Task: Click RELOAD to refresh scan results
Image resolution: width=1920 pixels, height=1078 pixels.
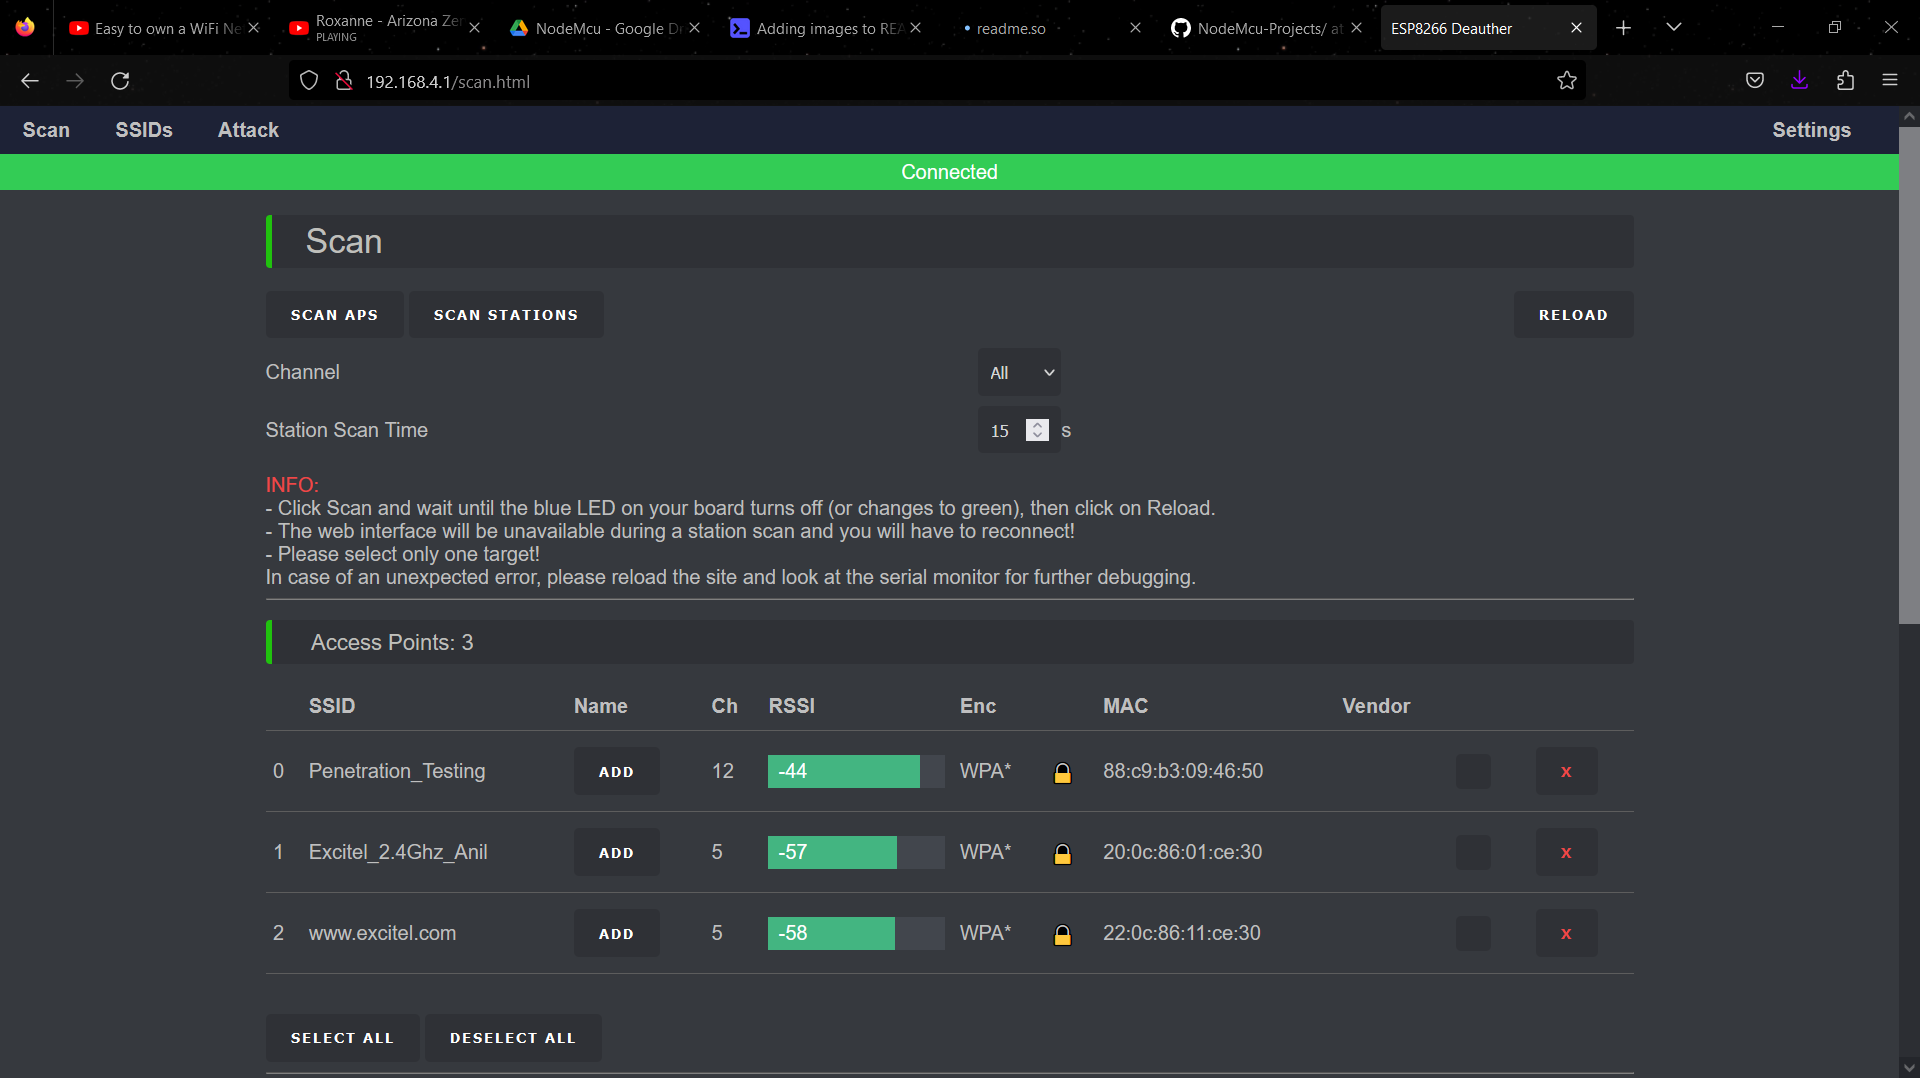Action: click(x=1573, y=314)
